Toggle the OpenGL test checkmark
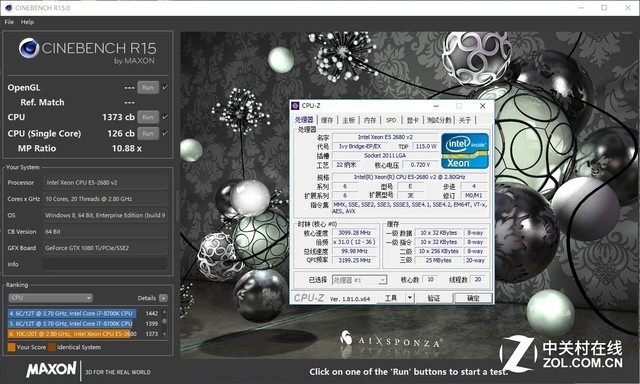 click(x=165, y=87)
